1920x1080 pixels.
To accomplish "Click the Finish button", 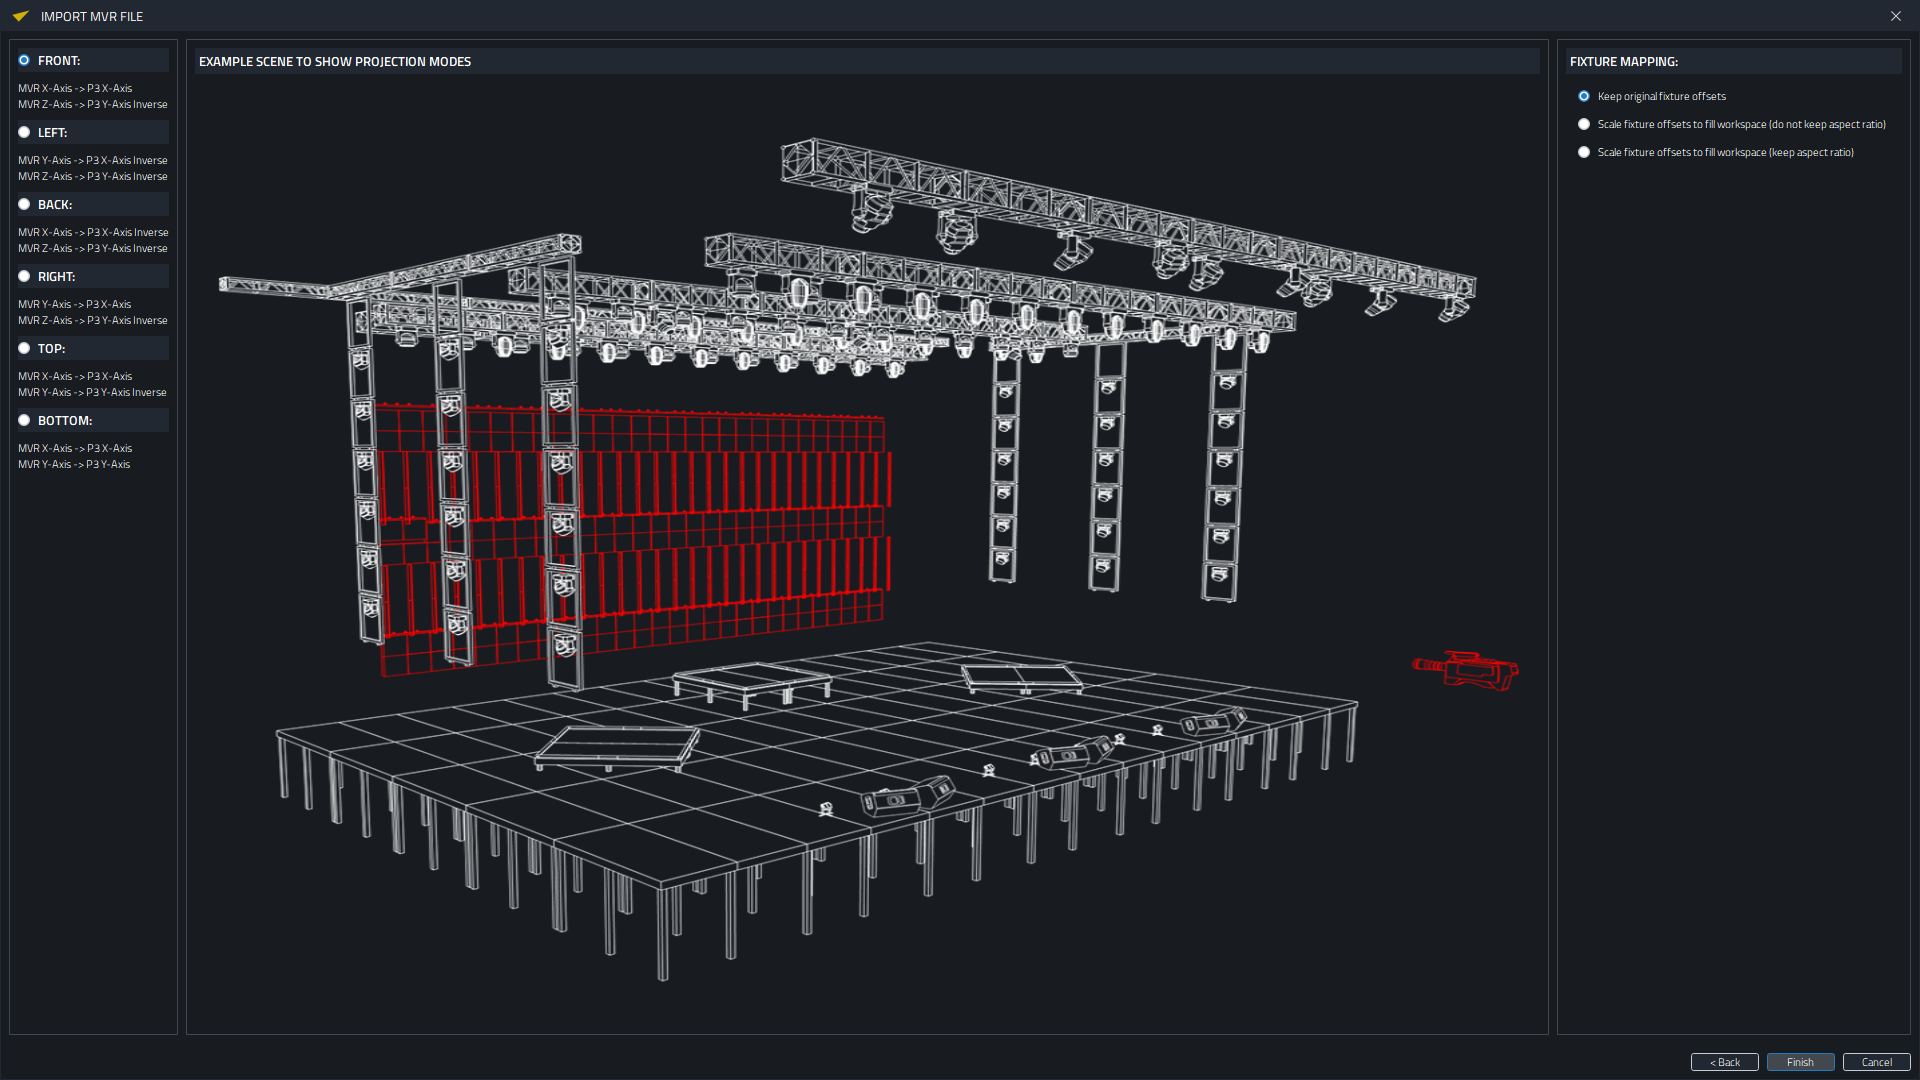I will pos(1799,1062).
